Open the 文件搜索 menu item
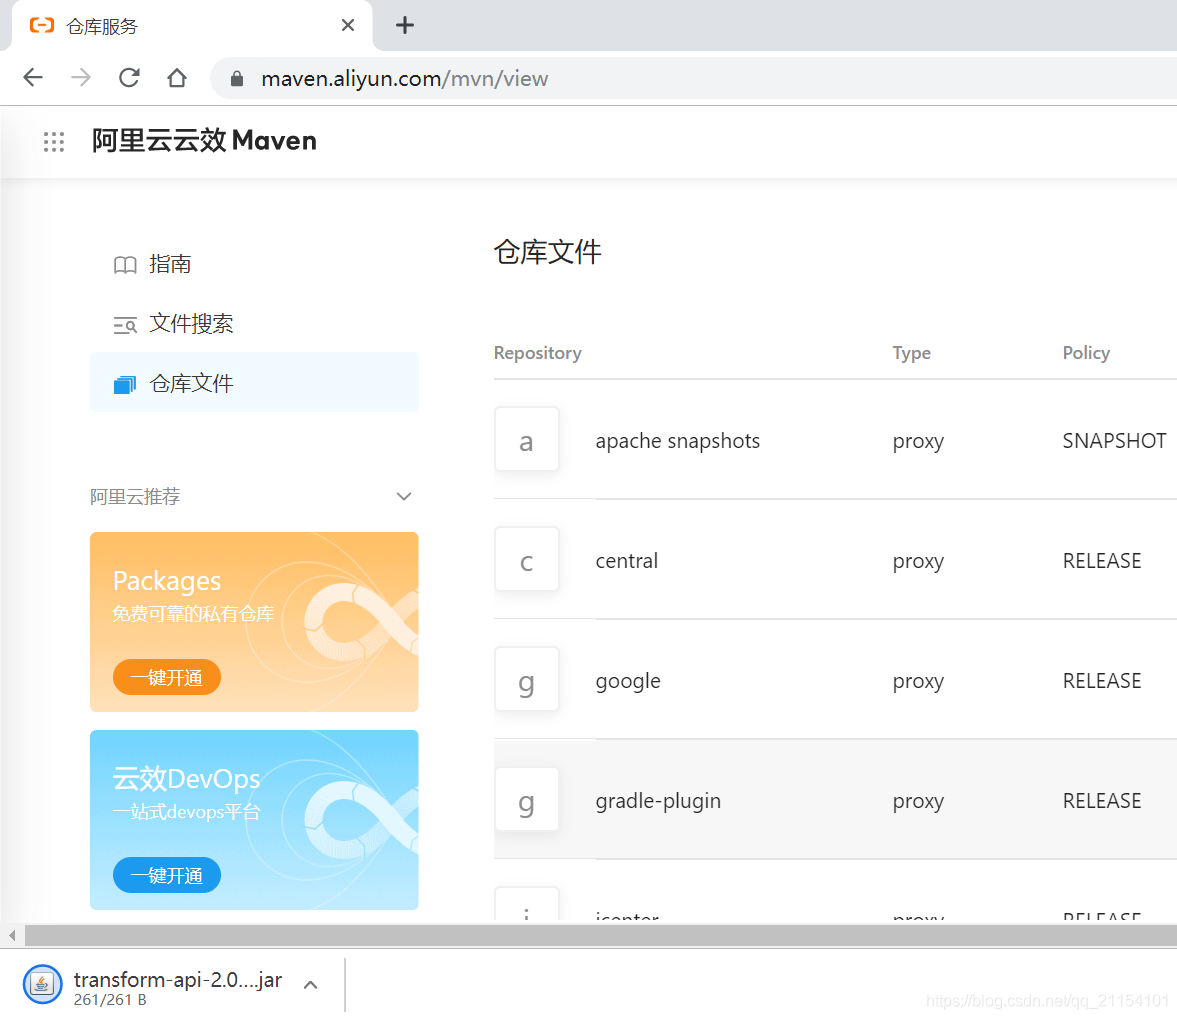The width and height of the screenshot is (1177, 1019). (254, 324)
